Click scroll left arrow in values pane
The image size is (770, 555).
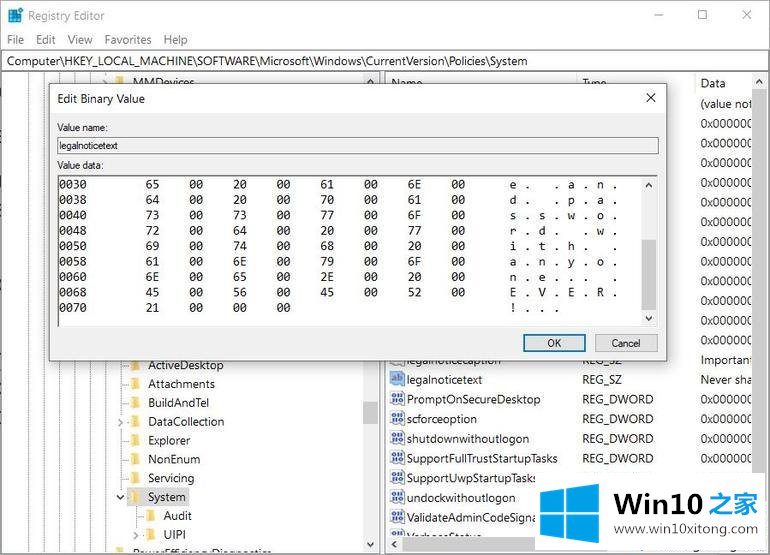pos(394,544)
